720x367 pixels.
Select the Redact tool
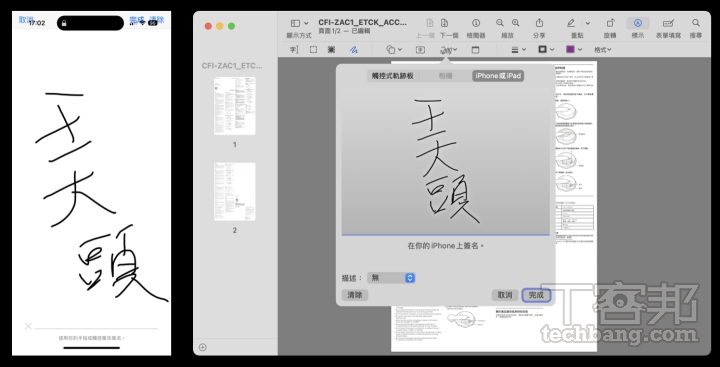[x=331, y=50]
